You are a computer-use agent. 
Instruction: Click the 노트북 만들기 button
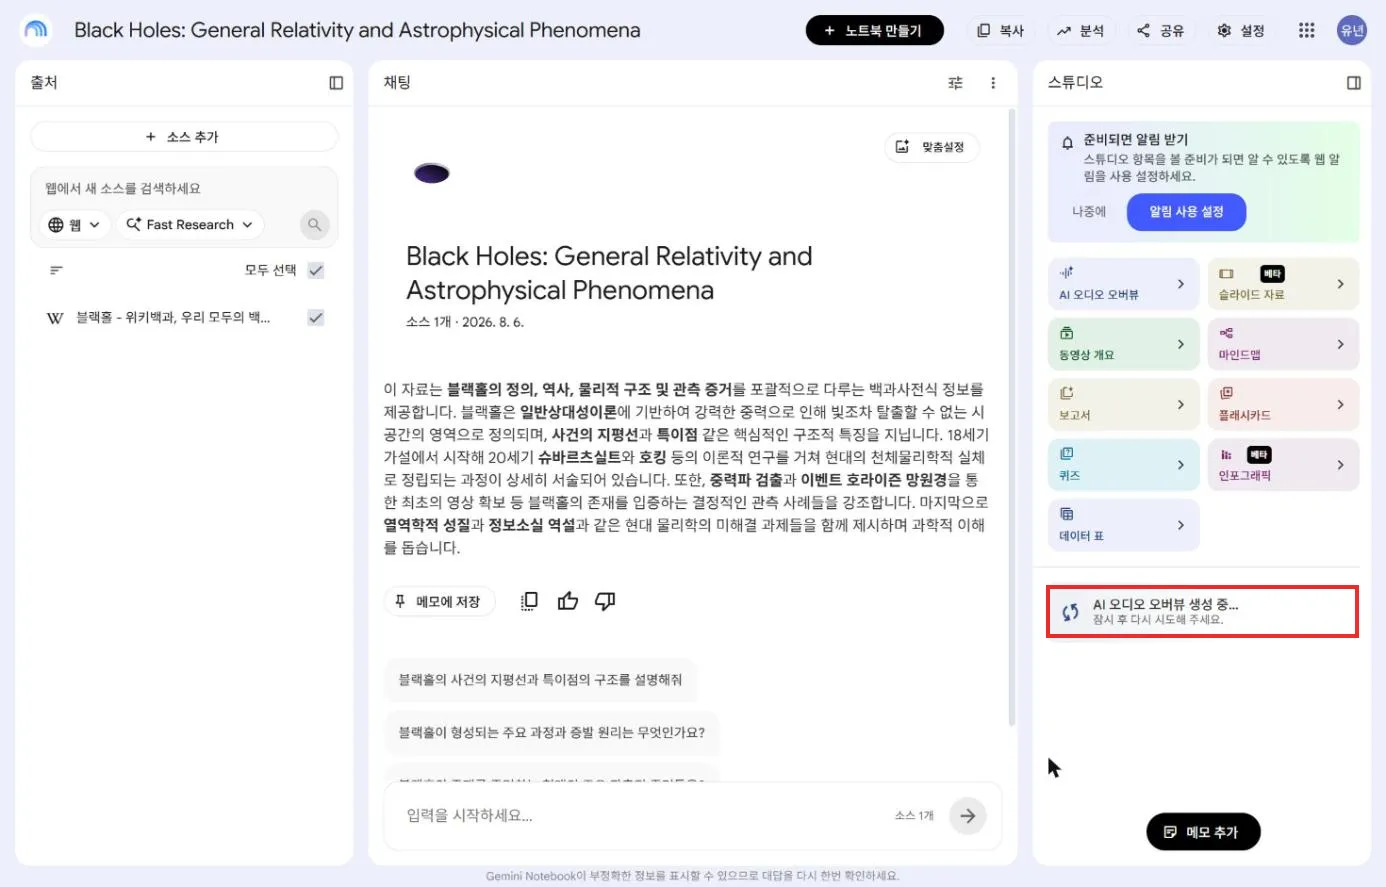[874, 31]
